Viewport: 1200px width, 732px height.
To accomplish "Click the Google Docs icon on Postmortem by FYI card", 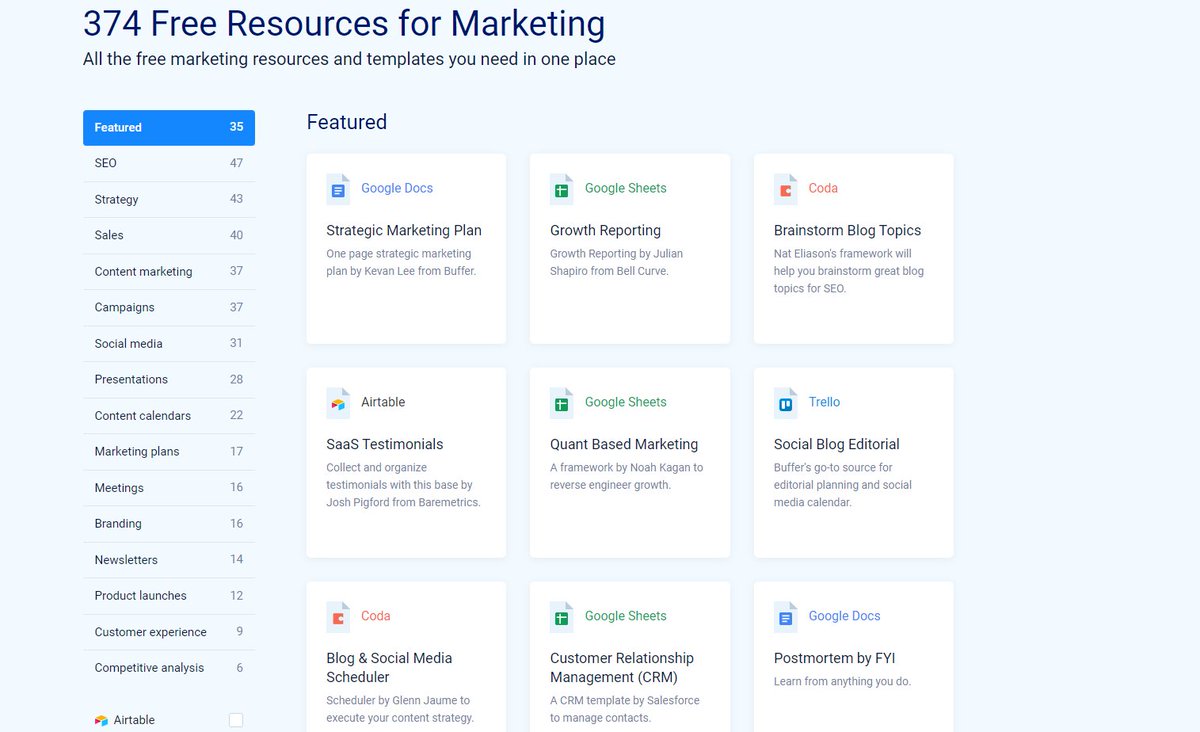I will point(786,617).
